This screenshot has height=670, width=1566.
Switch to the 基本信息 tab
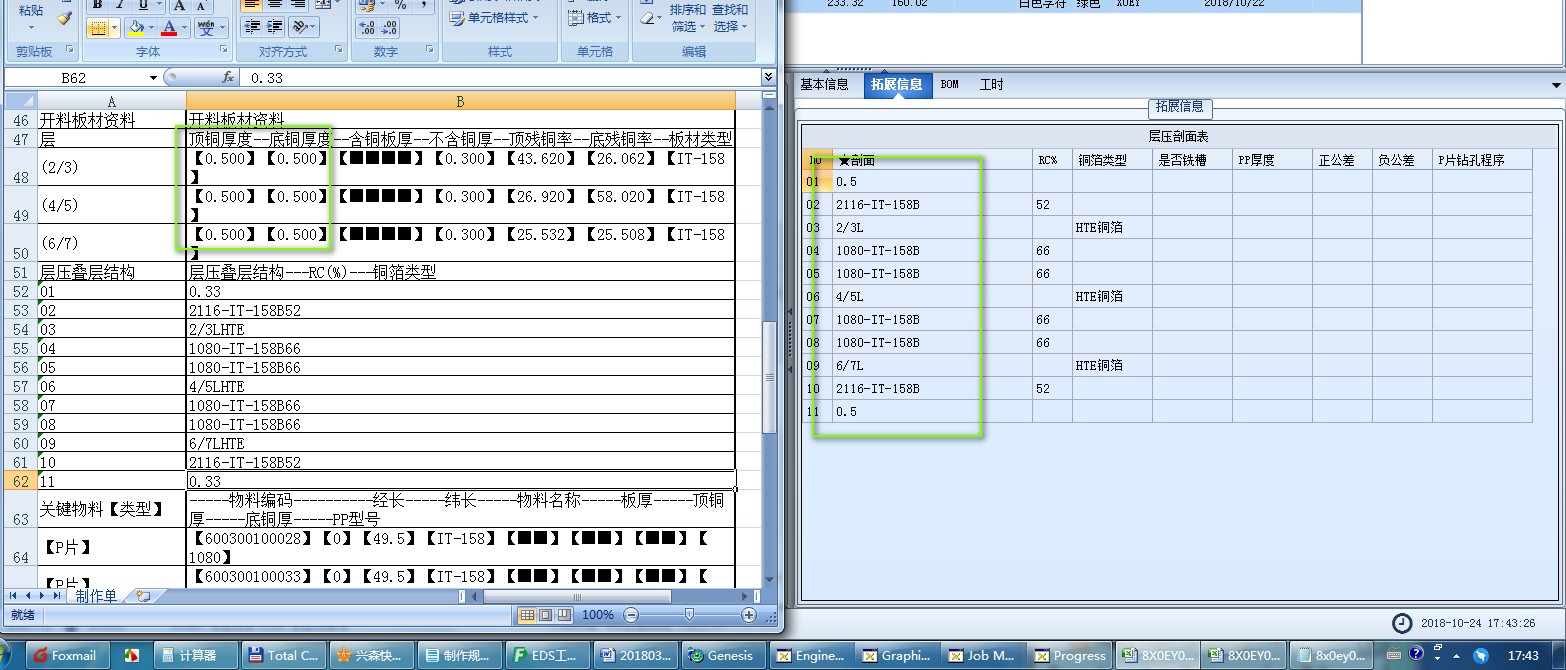(824, 85)
